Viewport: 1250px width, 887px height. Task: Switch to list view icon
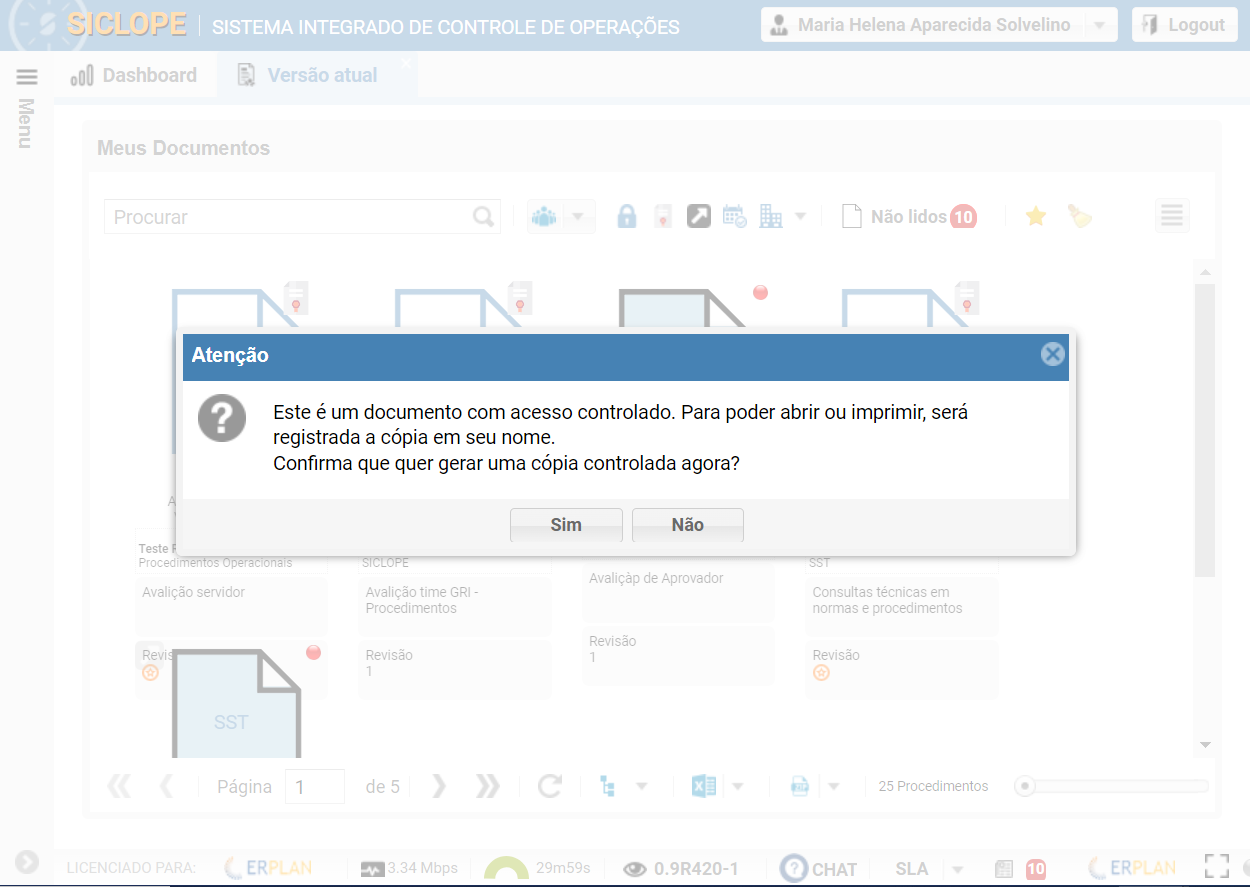click(1172, 216)
